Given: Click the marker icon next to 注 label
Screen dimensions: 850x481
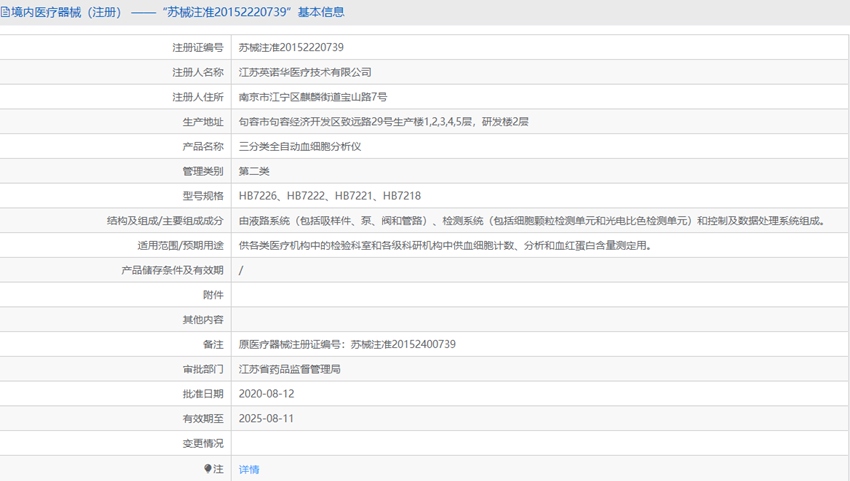Looking at the screenshot, I should [x=208, y=469].
